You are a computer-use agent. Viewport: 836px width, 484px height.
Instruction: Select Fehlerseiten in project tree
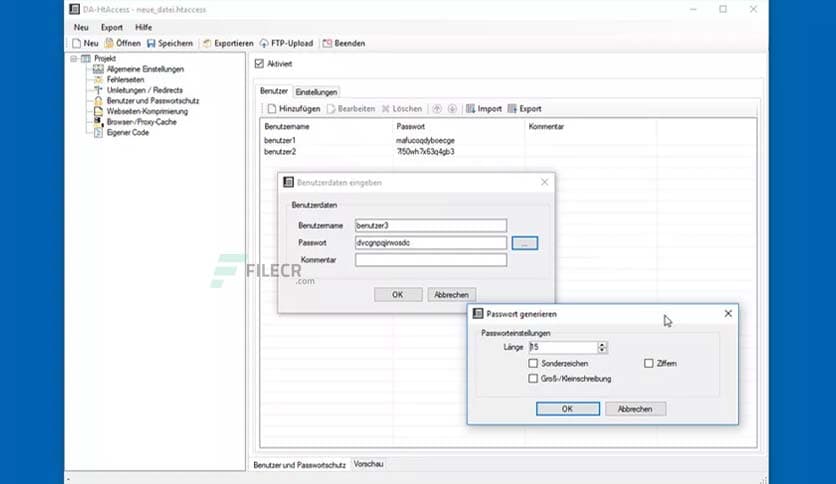point(125,79)
